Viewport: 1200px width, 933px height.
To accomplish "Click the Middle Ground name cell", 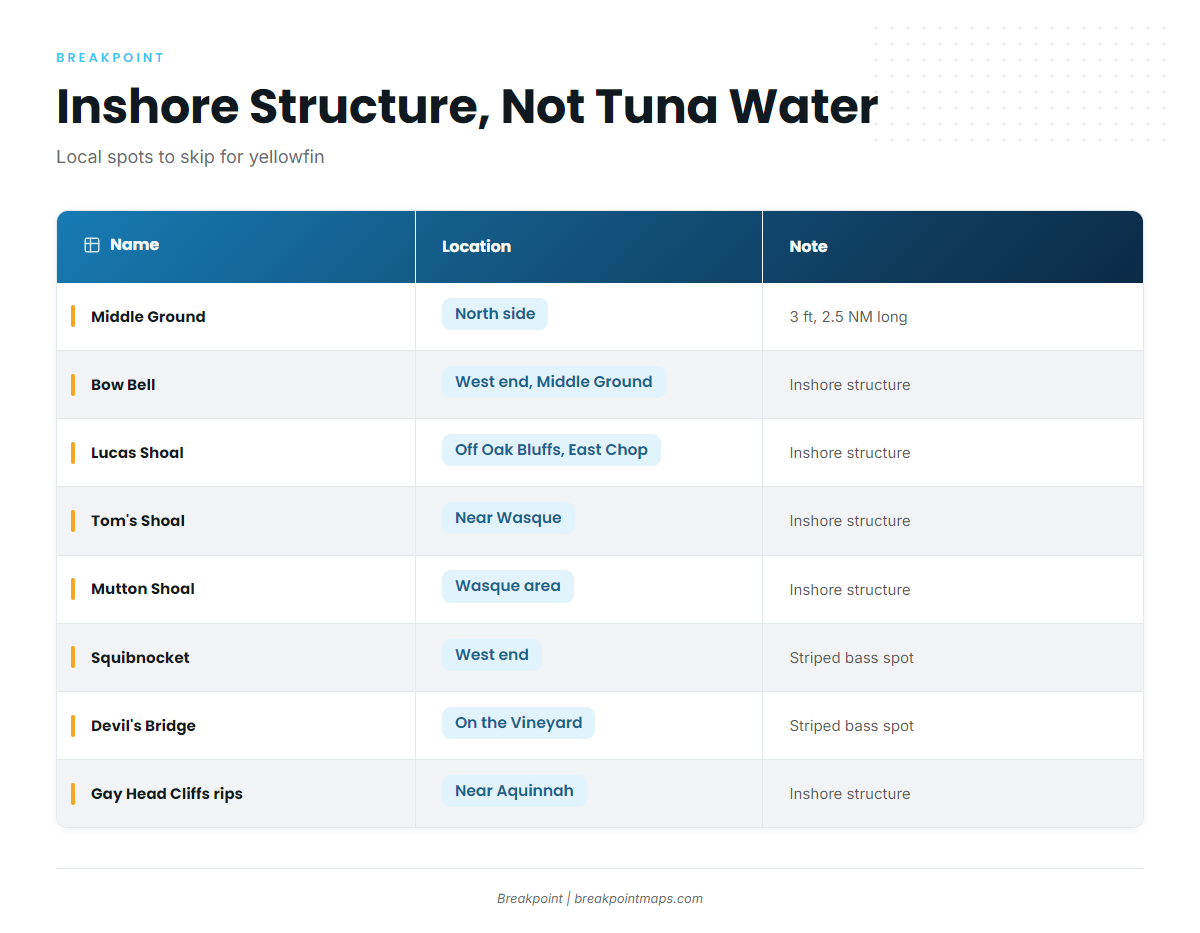I will (236, 317).
